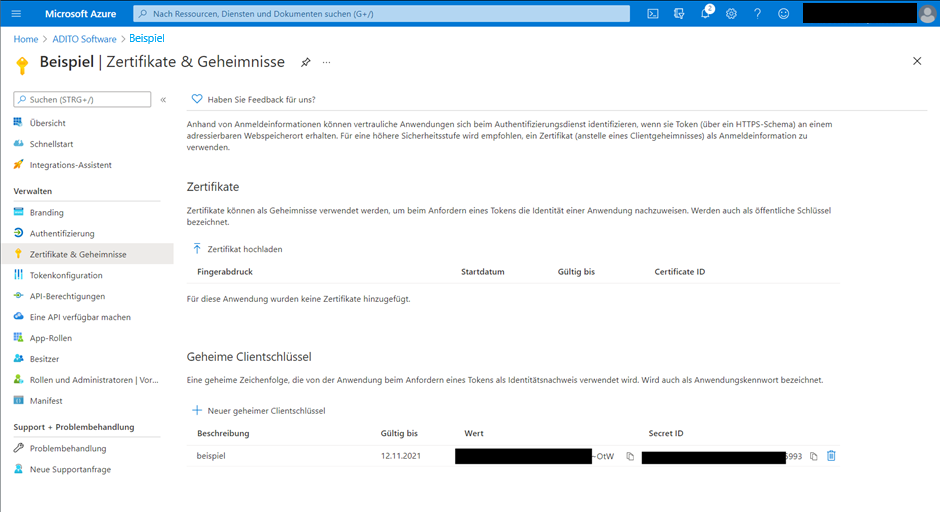This screenshot has width=940, height=512.
Task: Click the Certificate ID column header
Action: 680,272
